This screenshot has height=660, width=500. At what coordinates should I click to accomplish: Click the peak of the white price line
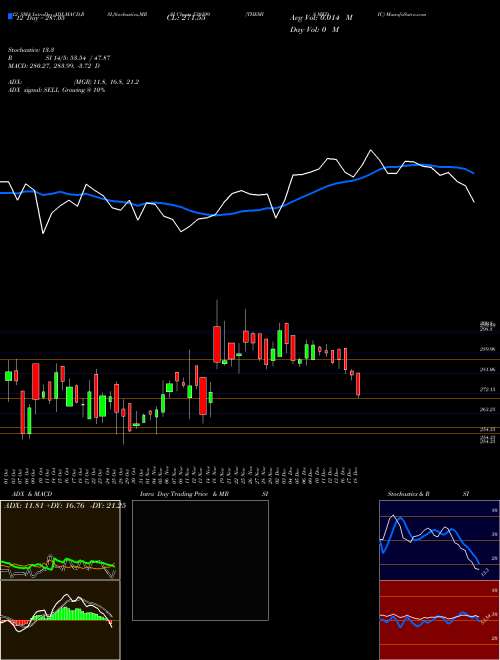tap(371, 150)
